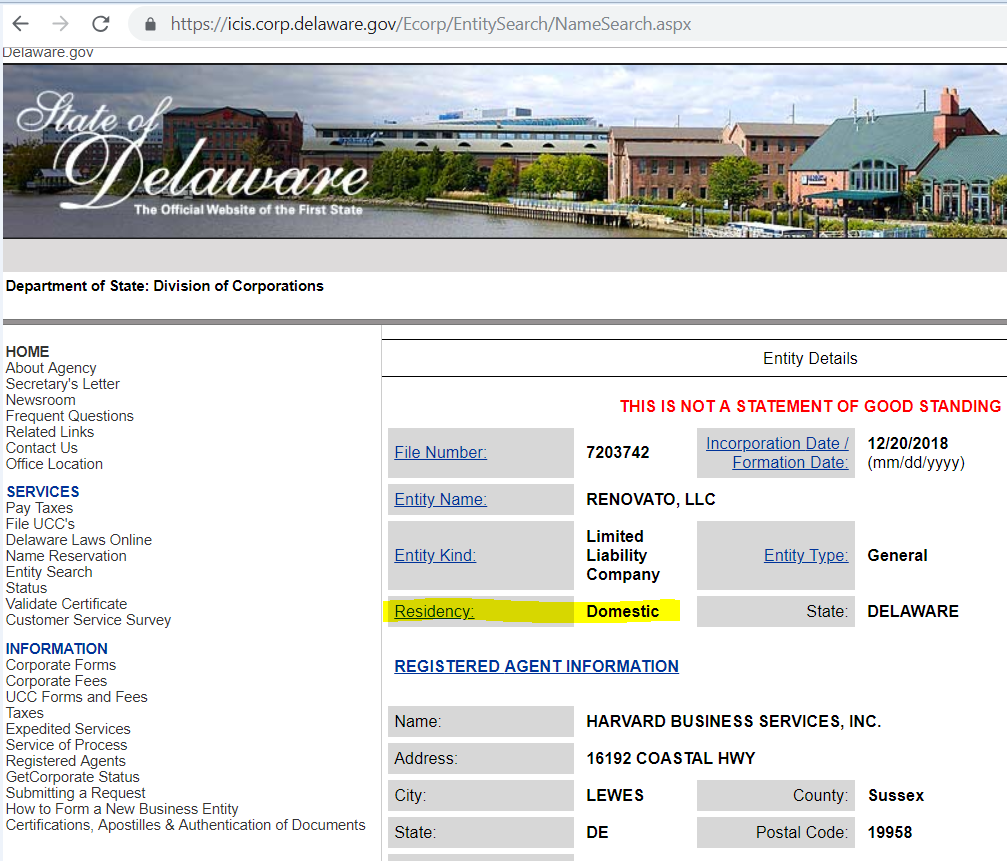The height and width of the screenshot is (861, 1007).
Task: Open the About Agency link
Action: click(x=51, y=368)
